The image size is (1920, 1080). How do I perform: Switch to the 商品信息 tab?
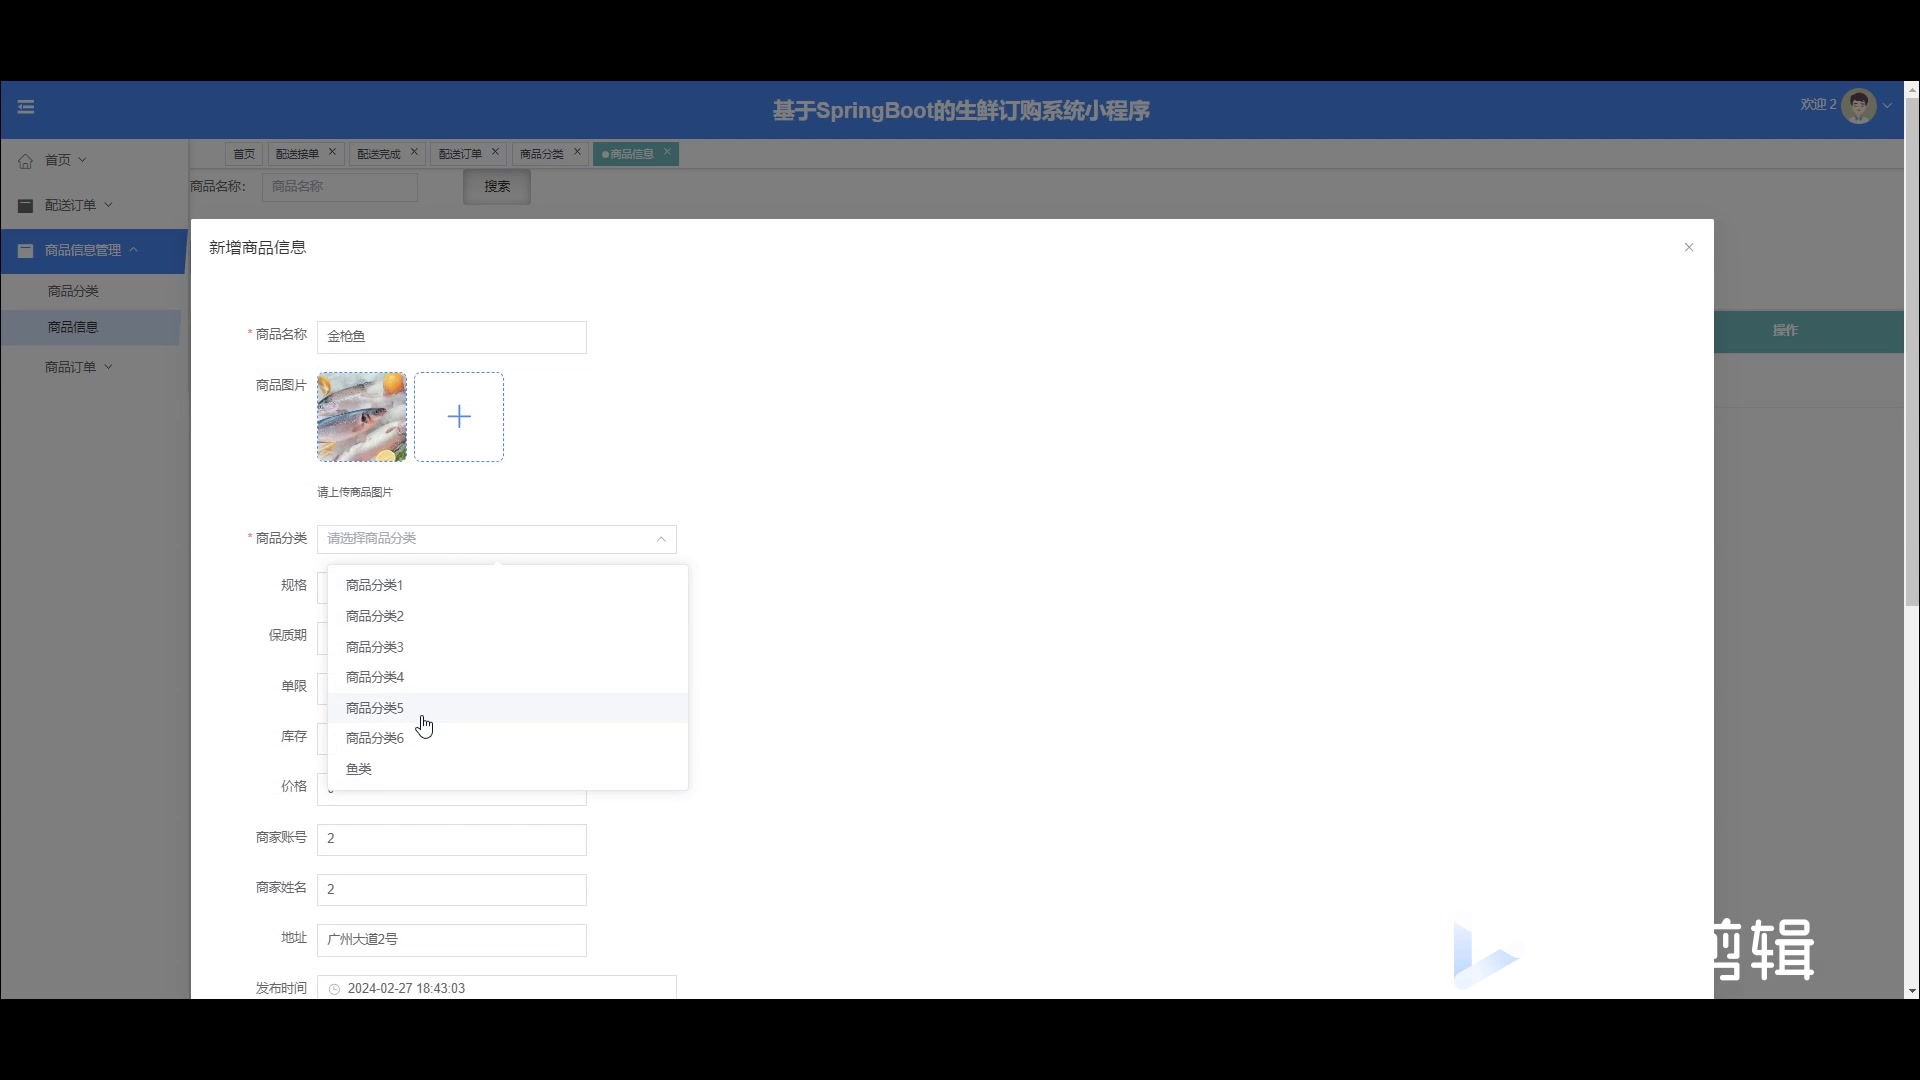click(x=627, y=154)
